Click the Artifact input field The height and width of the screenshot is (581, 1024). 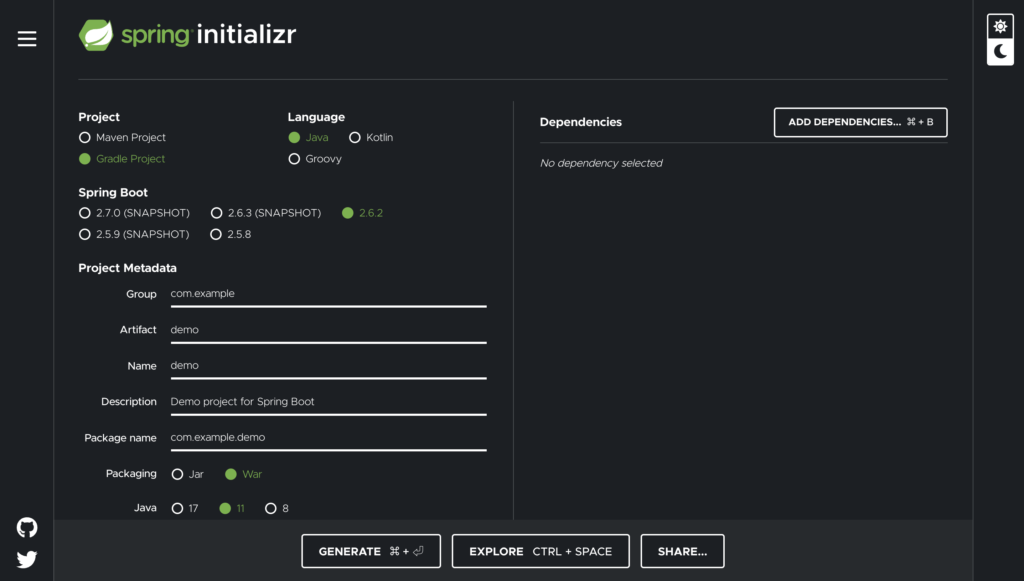328,330
